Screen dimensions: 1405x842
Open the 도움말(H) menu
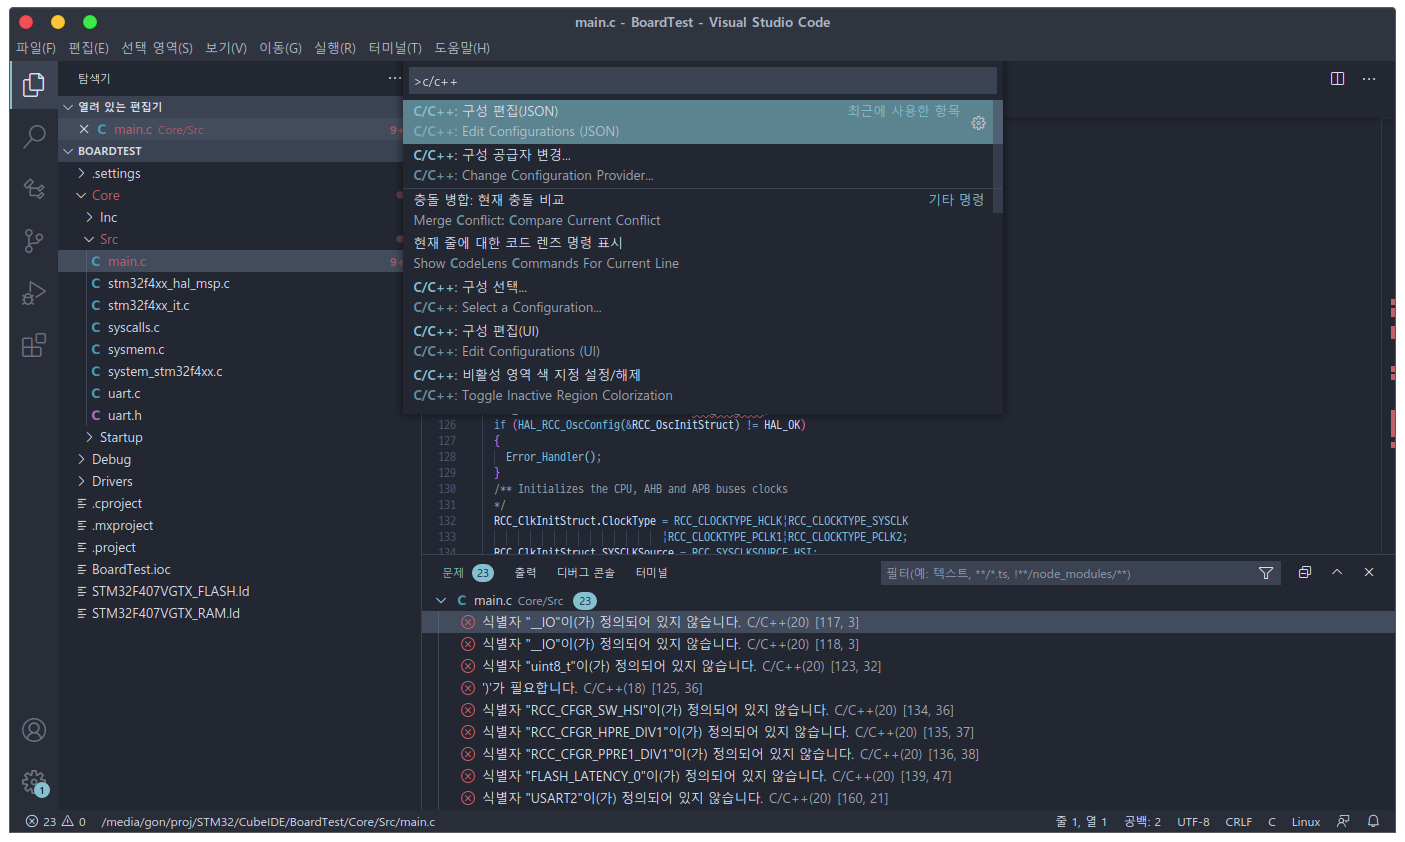(462, 48)
